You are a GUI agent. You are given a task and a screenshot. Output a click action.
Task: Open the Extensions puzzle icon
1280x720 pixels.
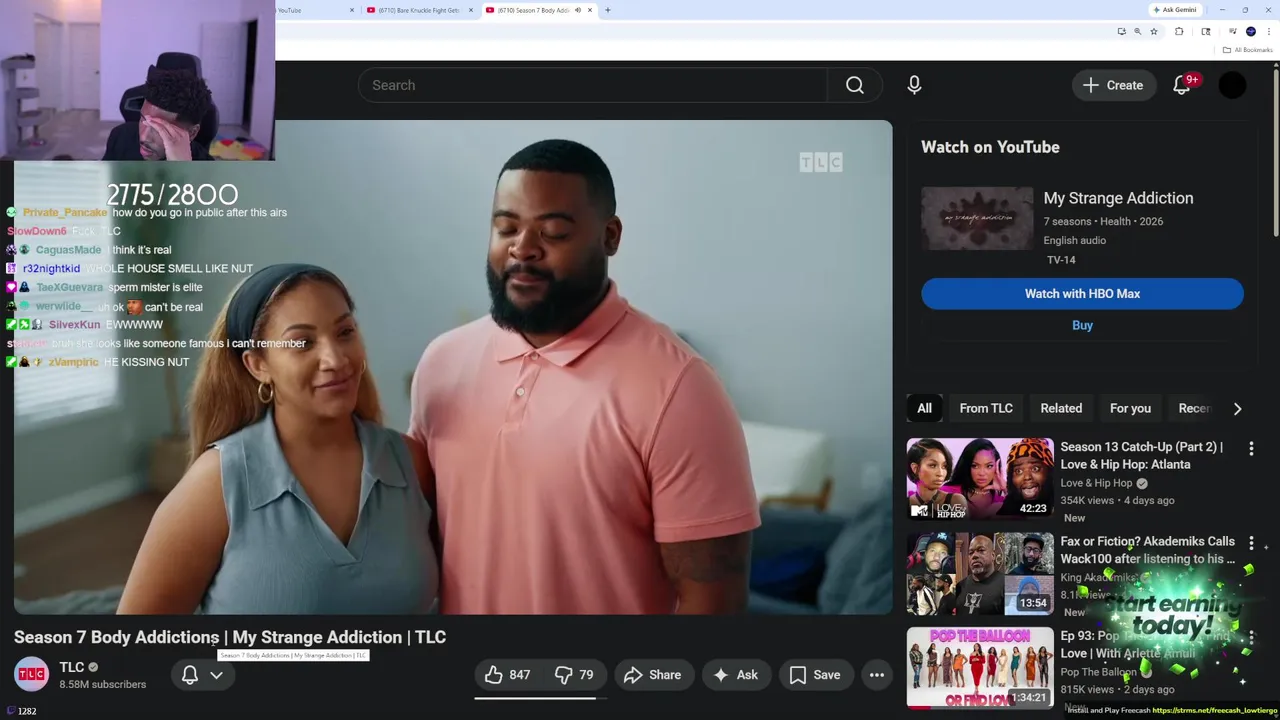1179,31
